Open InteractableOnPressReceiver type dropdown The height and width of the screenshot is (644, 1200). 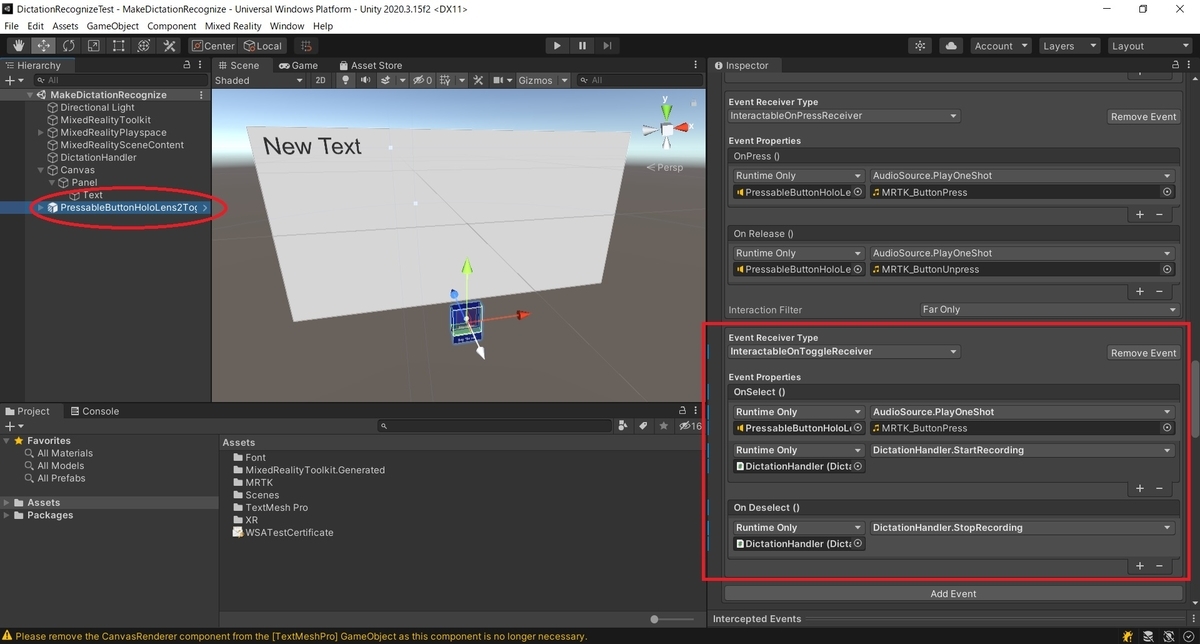(x=843, y=116)
